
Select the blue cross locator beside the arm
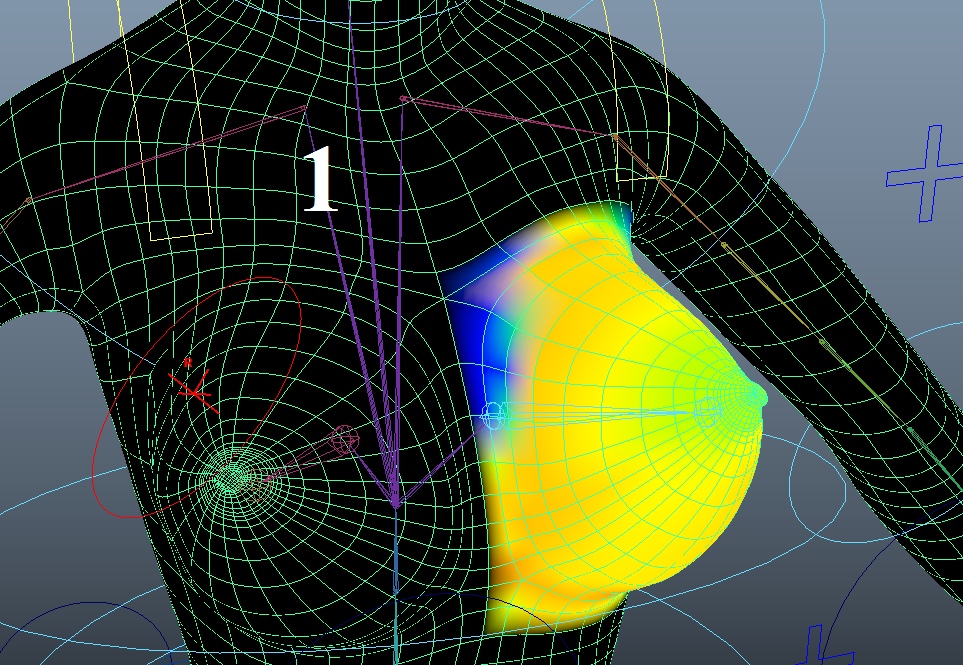click(926, 174)
